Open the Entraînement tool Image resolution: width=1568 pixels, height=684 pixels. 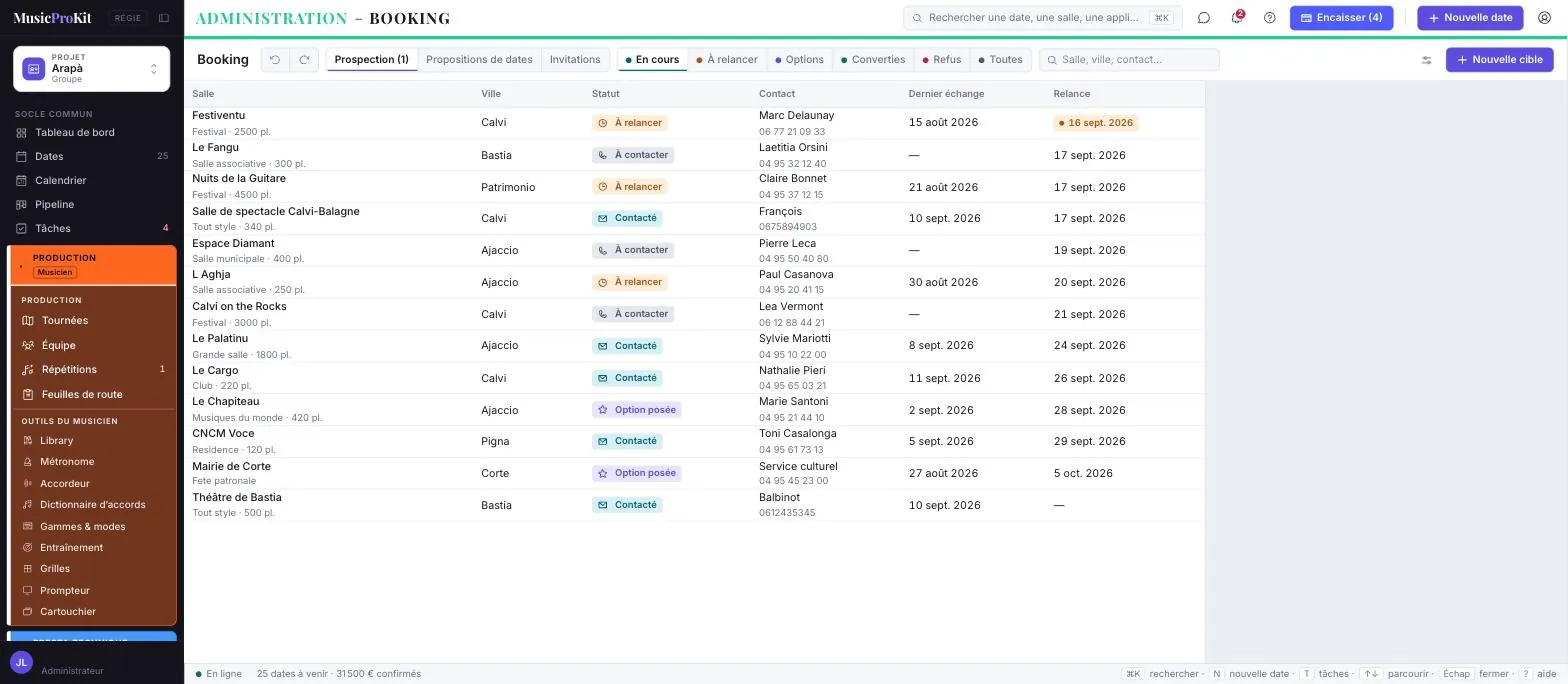click(x=93, y=548)
